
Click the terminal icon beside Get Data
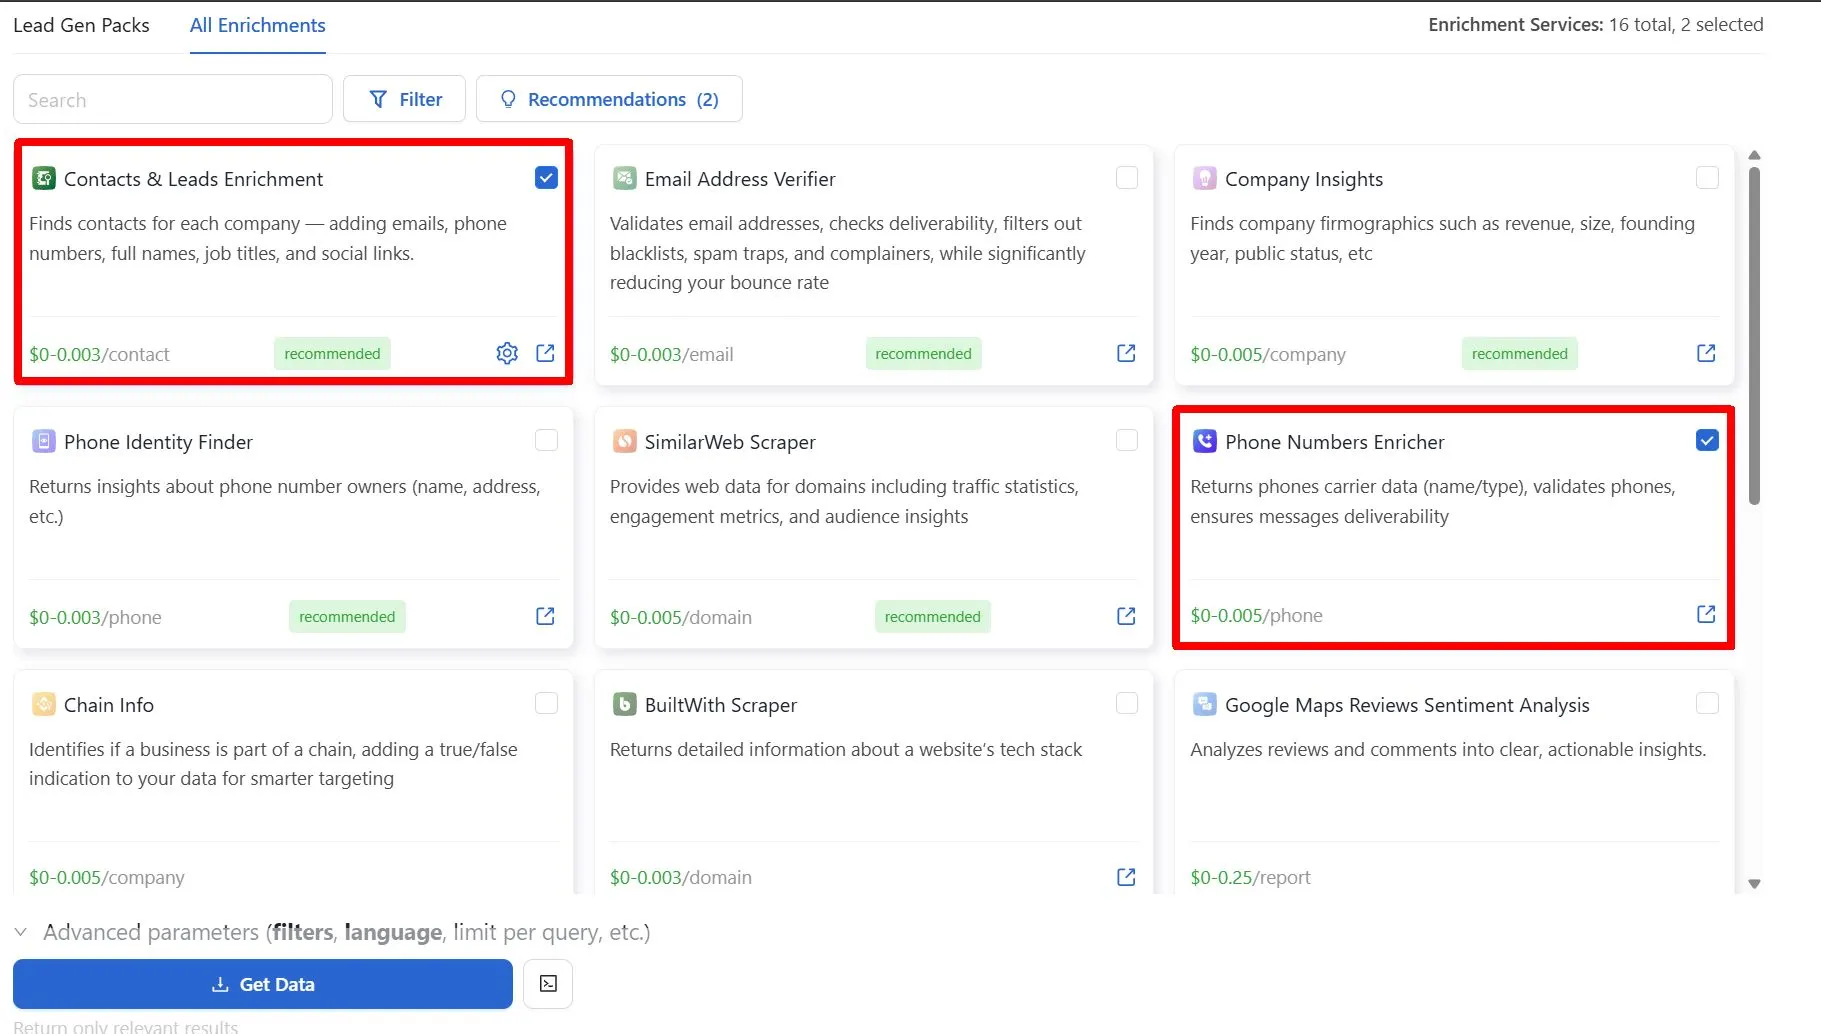pos(548,984)
